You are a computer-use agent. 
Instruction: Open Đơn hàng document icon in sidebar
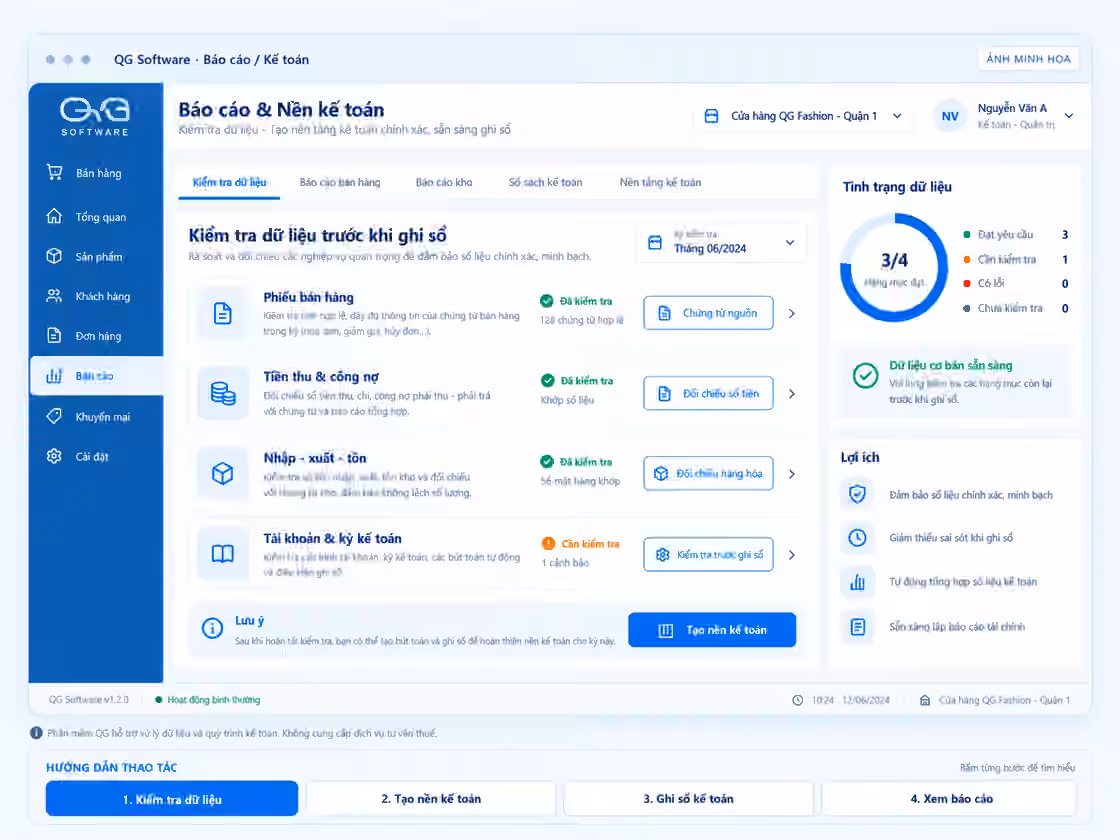coord(54,336)
